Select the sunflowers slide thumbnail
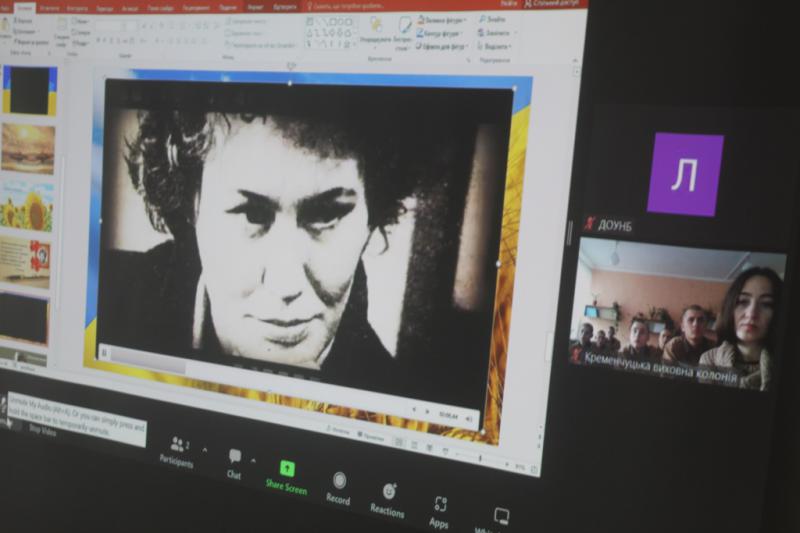This screenshot has height=533, width=800. pos(27,206)
